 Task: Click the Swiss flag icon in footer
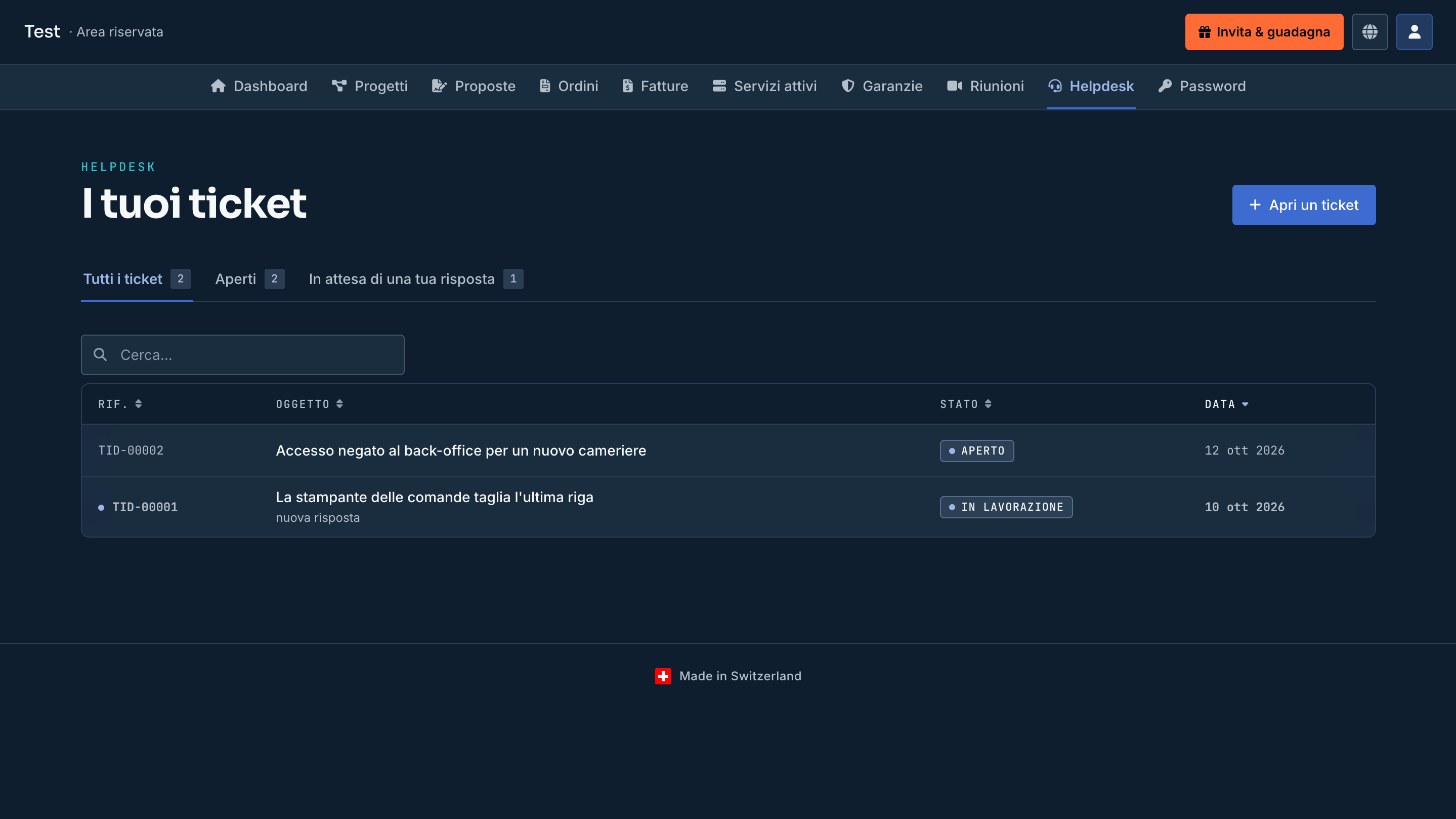coord(663,676)
